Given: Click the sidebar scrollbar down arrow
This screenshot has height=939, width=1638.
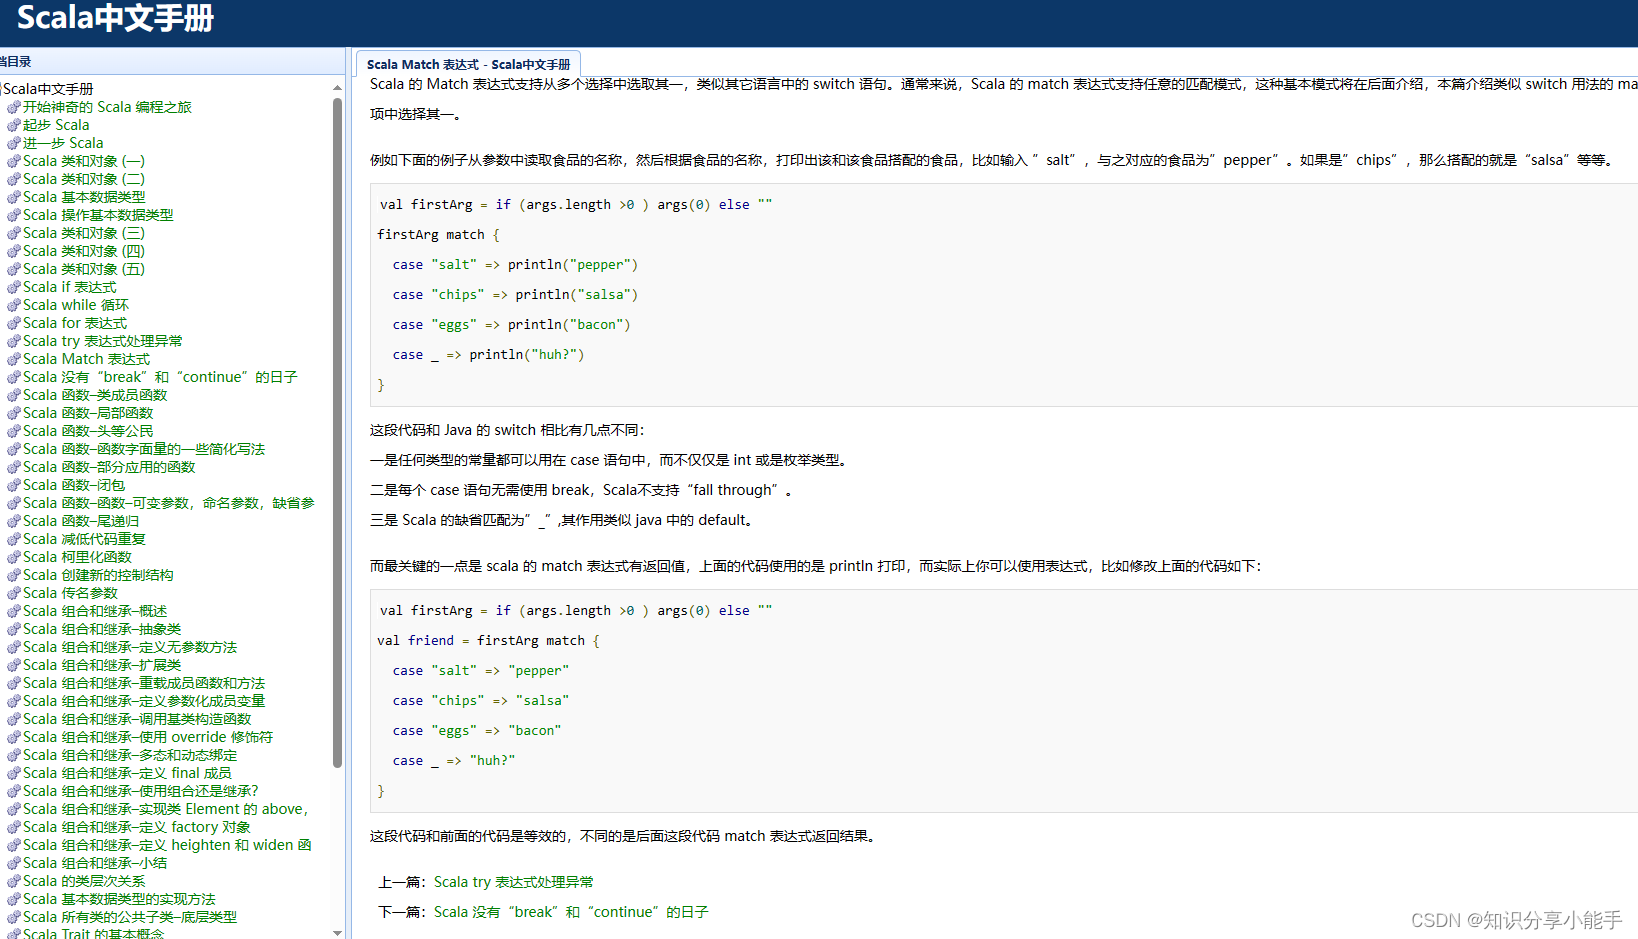Looking at the screenshot, I should point(337,932).
